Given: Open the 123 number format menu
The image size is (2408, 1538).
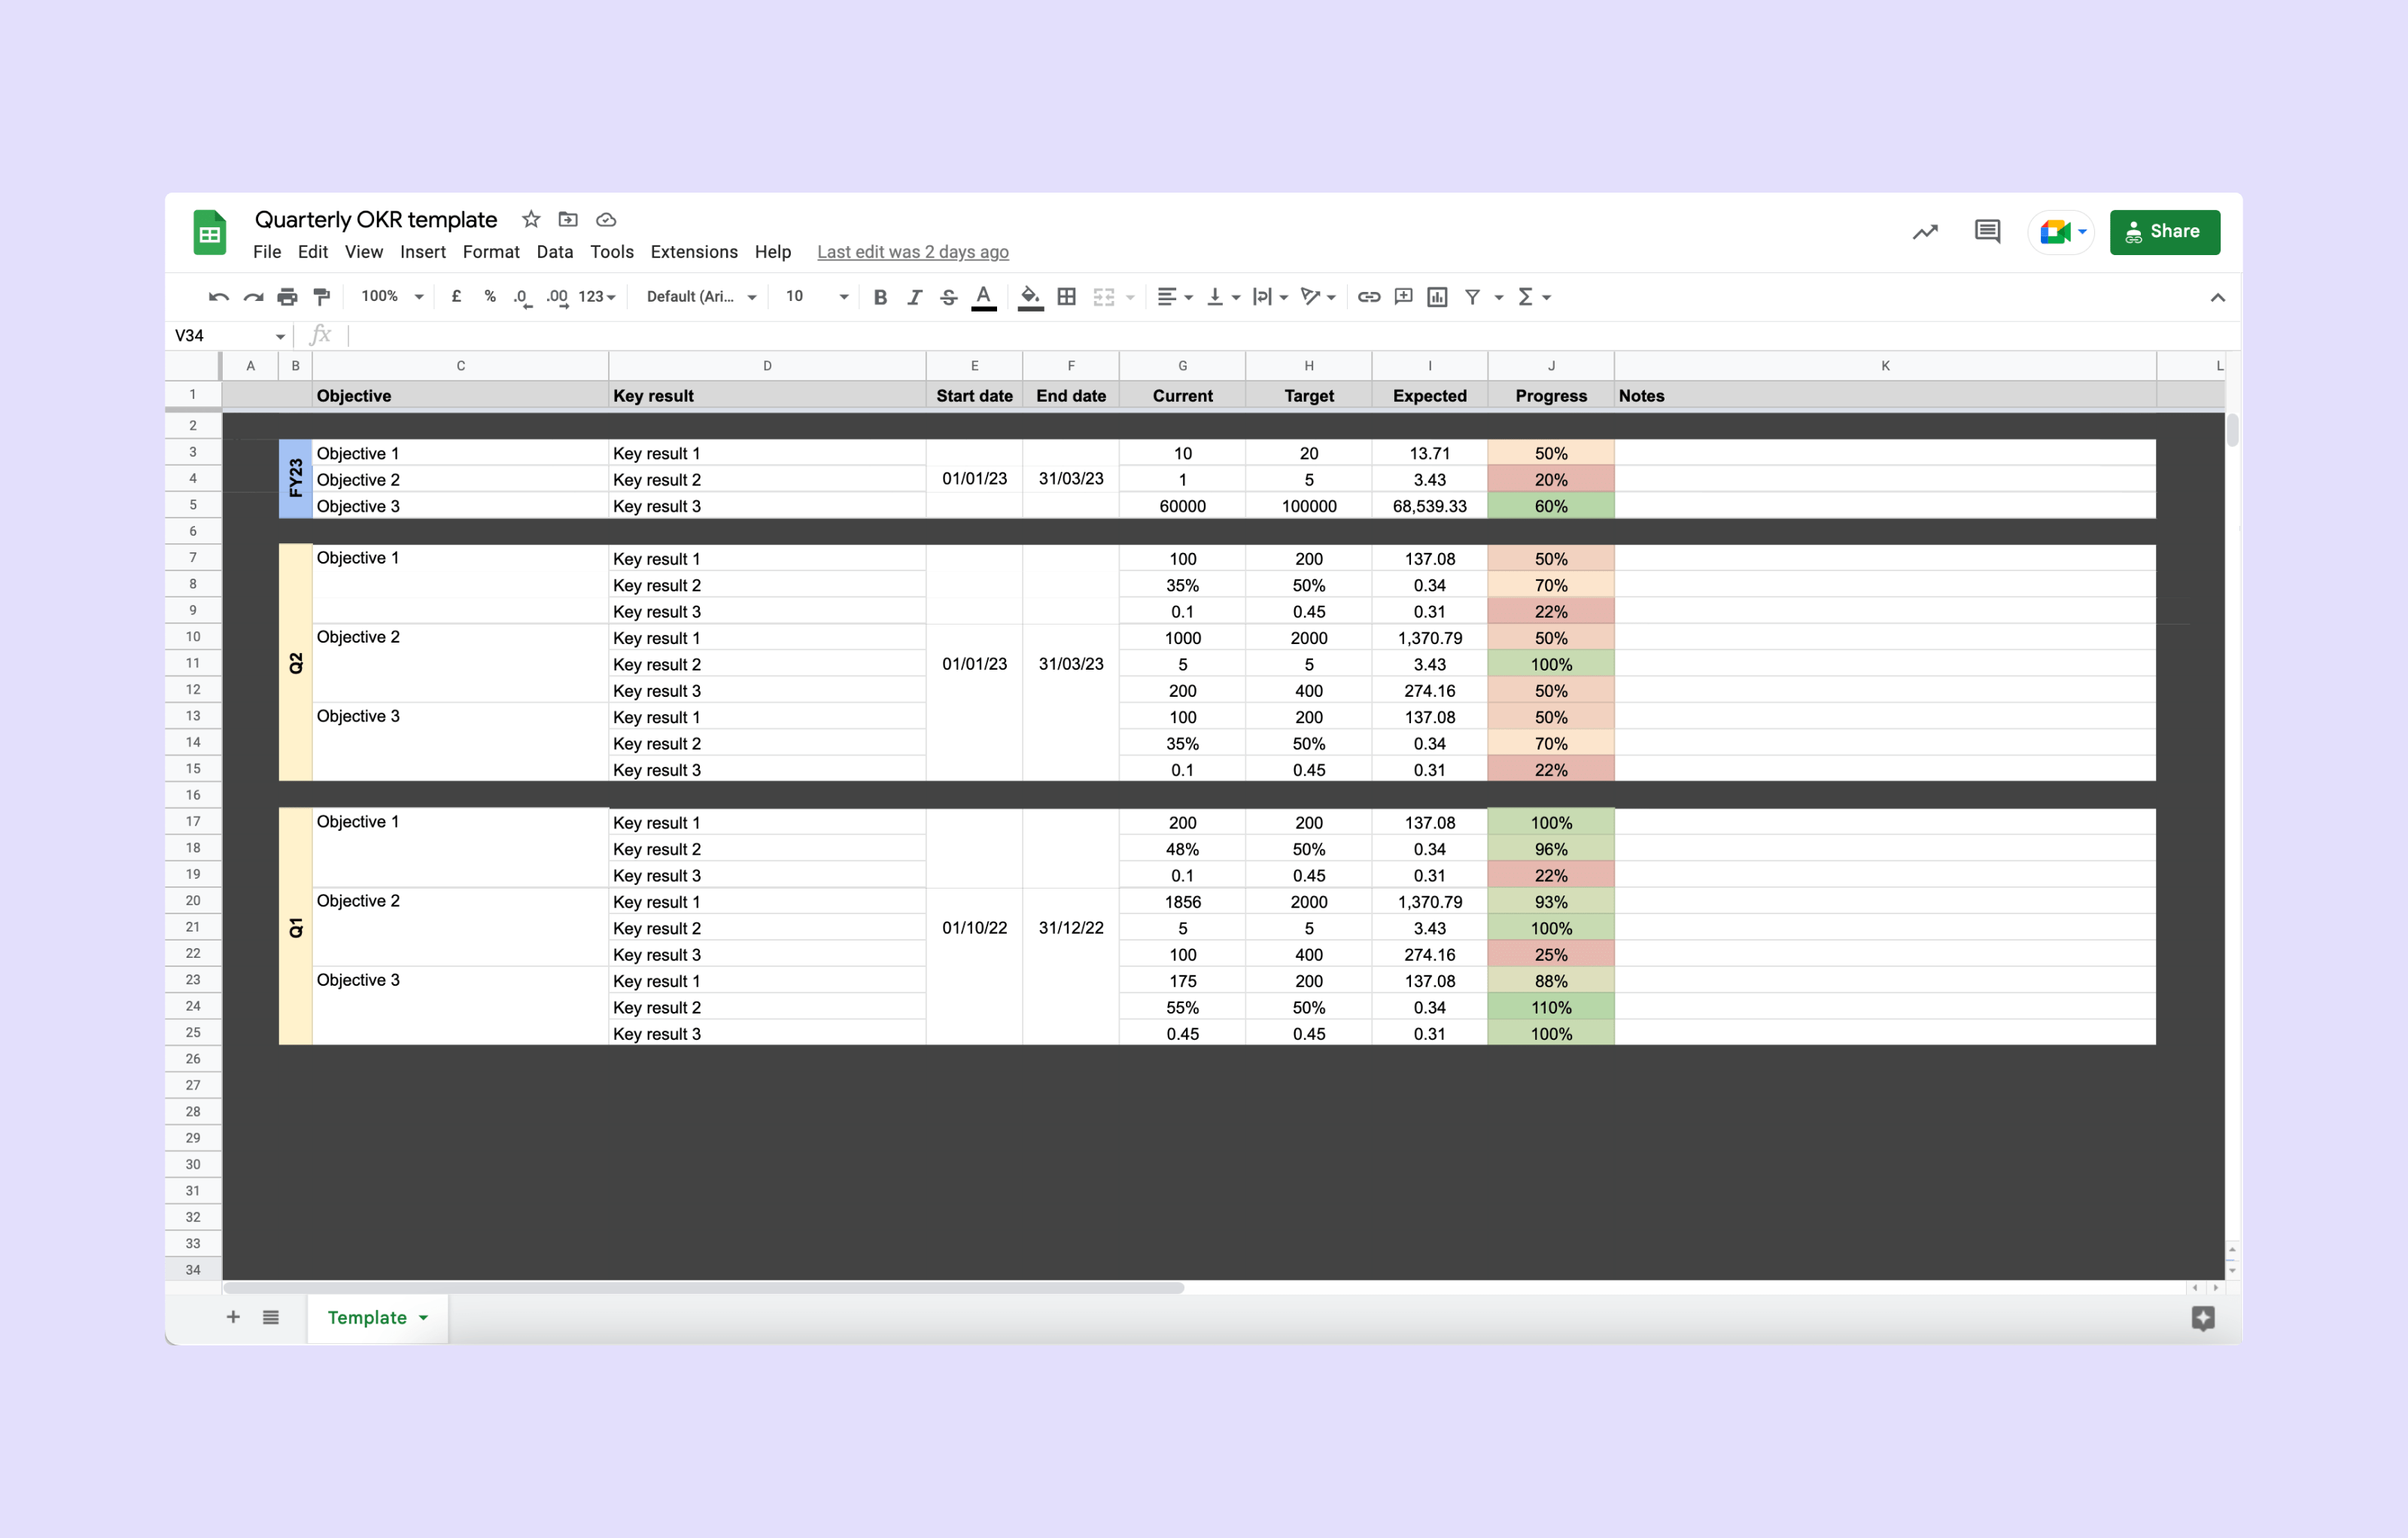Looking at the screenshot, I should [597, 297].
